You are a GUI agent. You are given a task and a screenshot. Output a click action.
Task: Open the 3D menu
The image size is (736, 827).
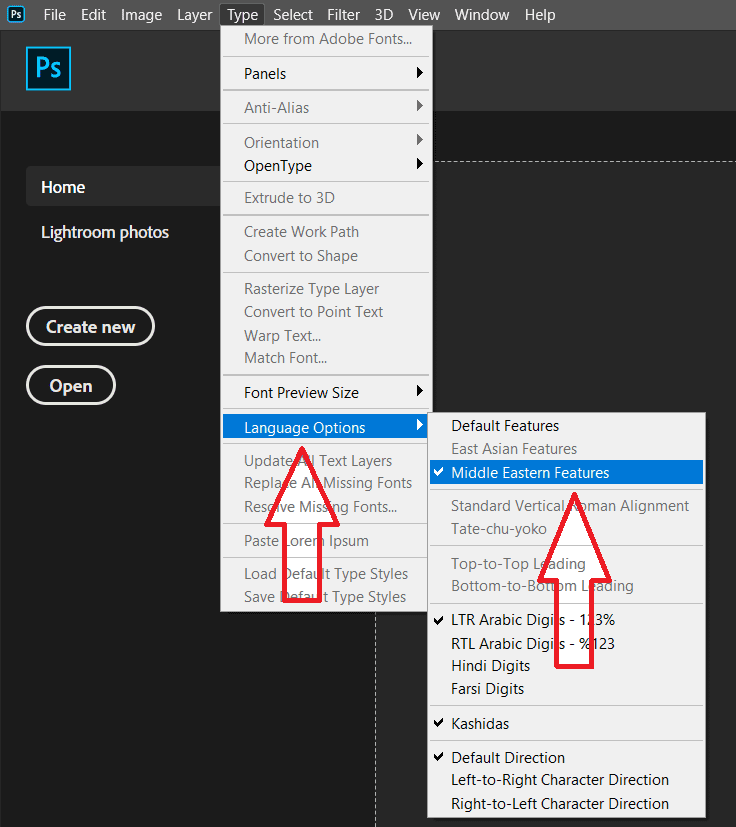[384, 15]
